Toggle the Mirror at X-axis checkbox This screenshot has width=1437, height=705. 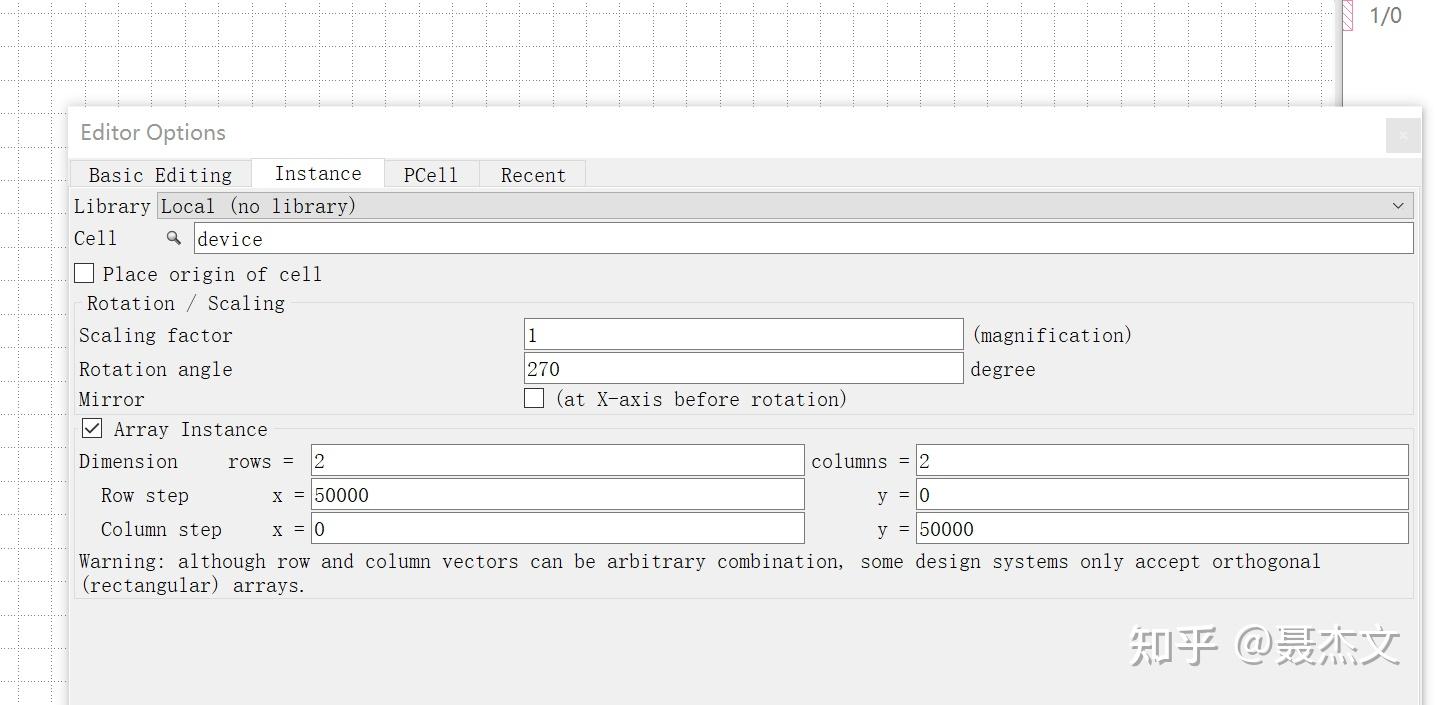[x=535, y=398]
